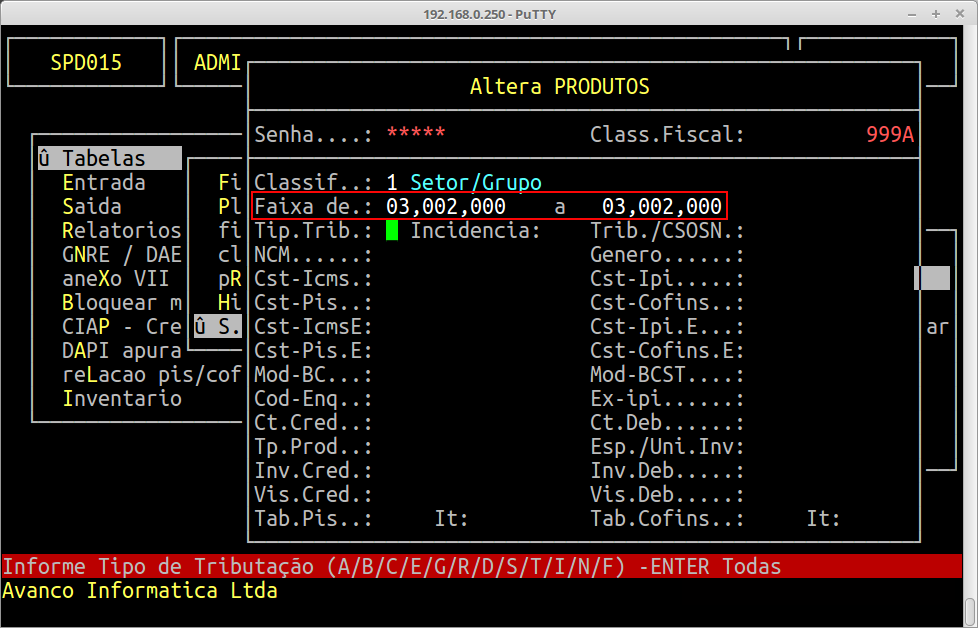Choose Saida from the left menu

tap(92, 207)
